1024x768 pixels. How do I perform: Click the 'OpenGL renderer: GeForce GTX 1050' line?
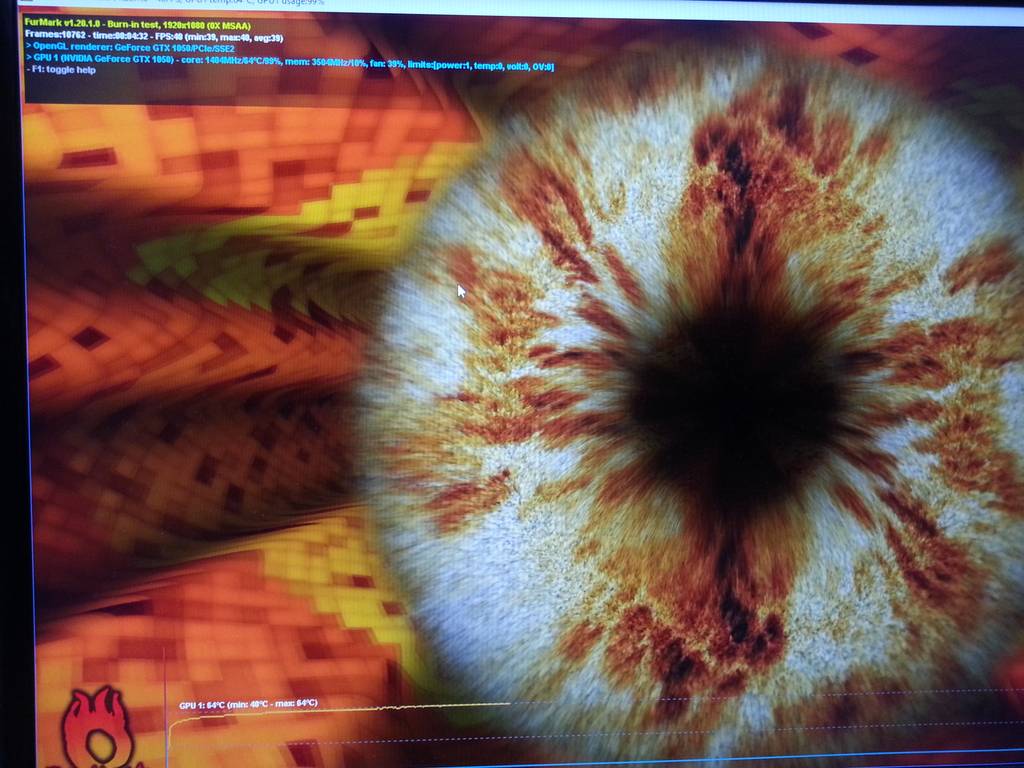pyautogui.click(x=130, y=48)
